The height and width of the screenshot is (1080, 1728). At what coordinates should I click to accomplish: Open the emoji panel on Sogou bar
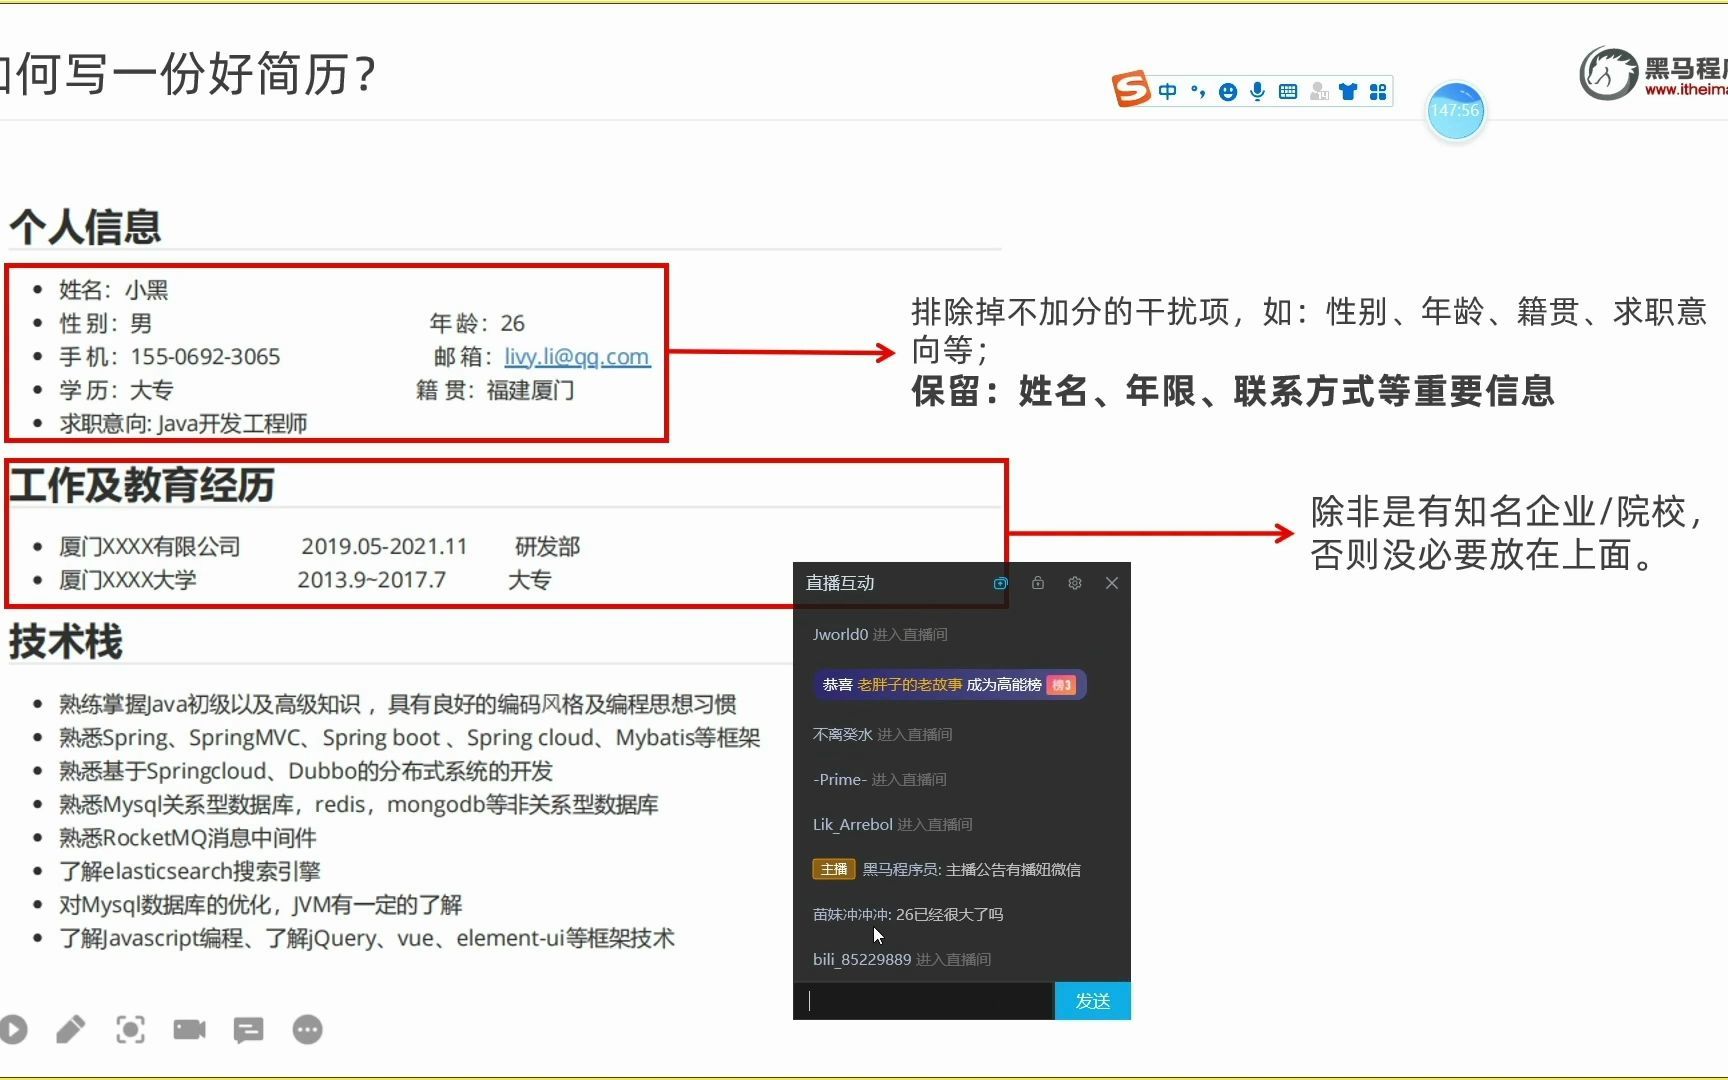coord(1228,92)
